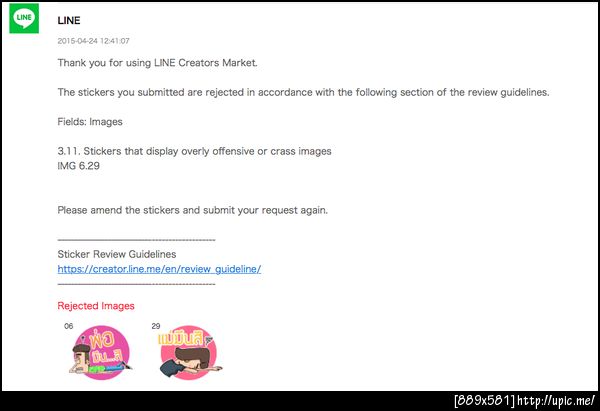Click the dashed divider below the guideline link

pos(136,284)
